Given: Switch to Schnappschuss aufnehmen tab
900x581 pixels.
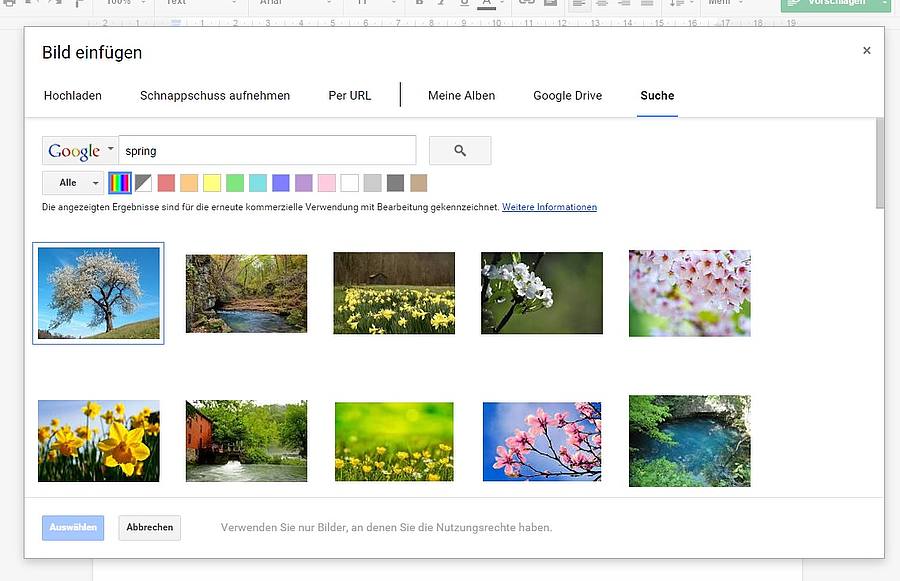Looking at the screenshot, I should (215, 95).
